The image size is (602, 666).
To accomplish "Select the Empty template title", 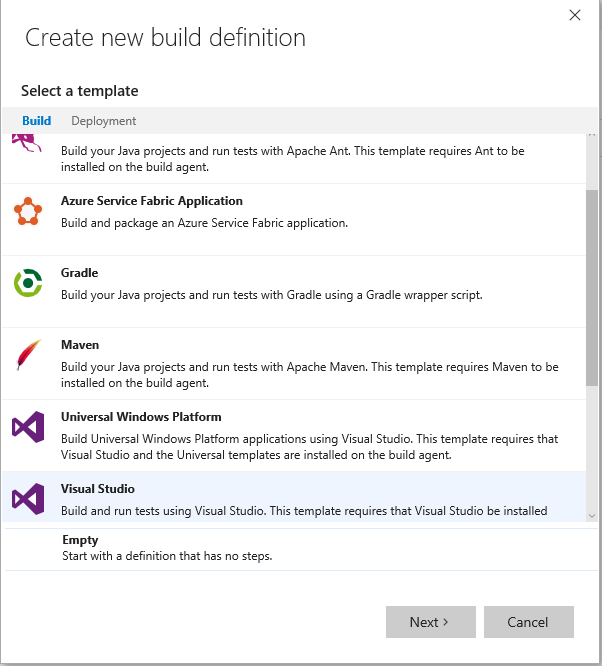I will click(80, 540).
